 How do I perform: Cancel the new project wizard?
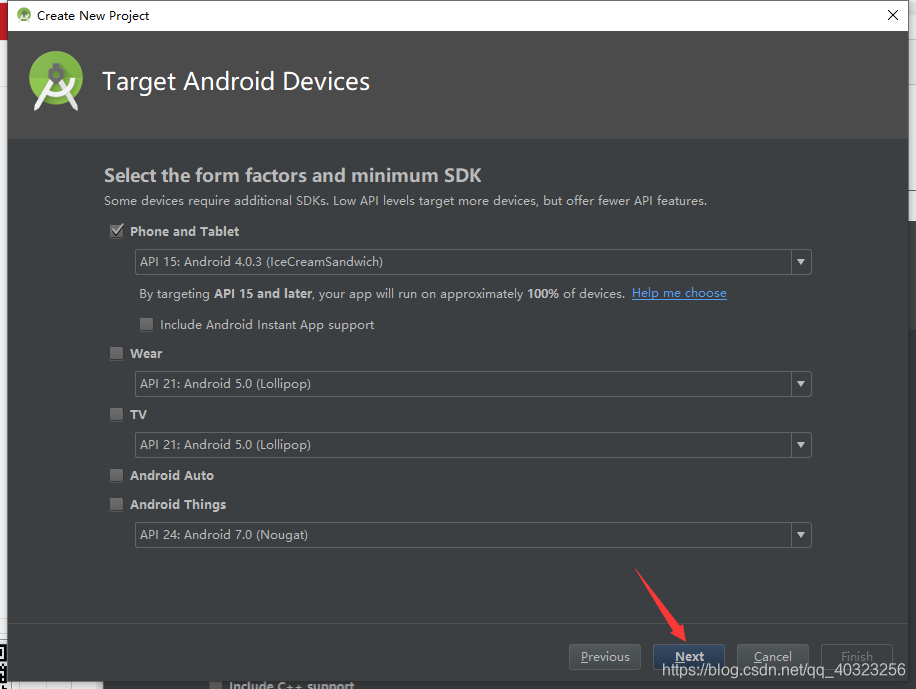pyautogui.click(x=772, y=657)
